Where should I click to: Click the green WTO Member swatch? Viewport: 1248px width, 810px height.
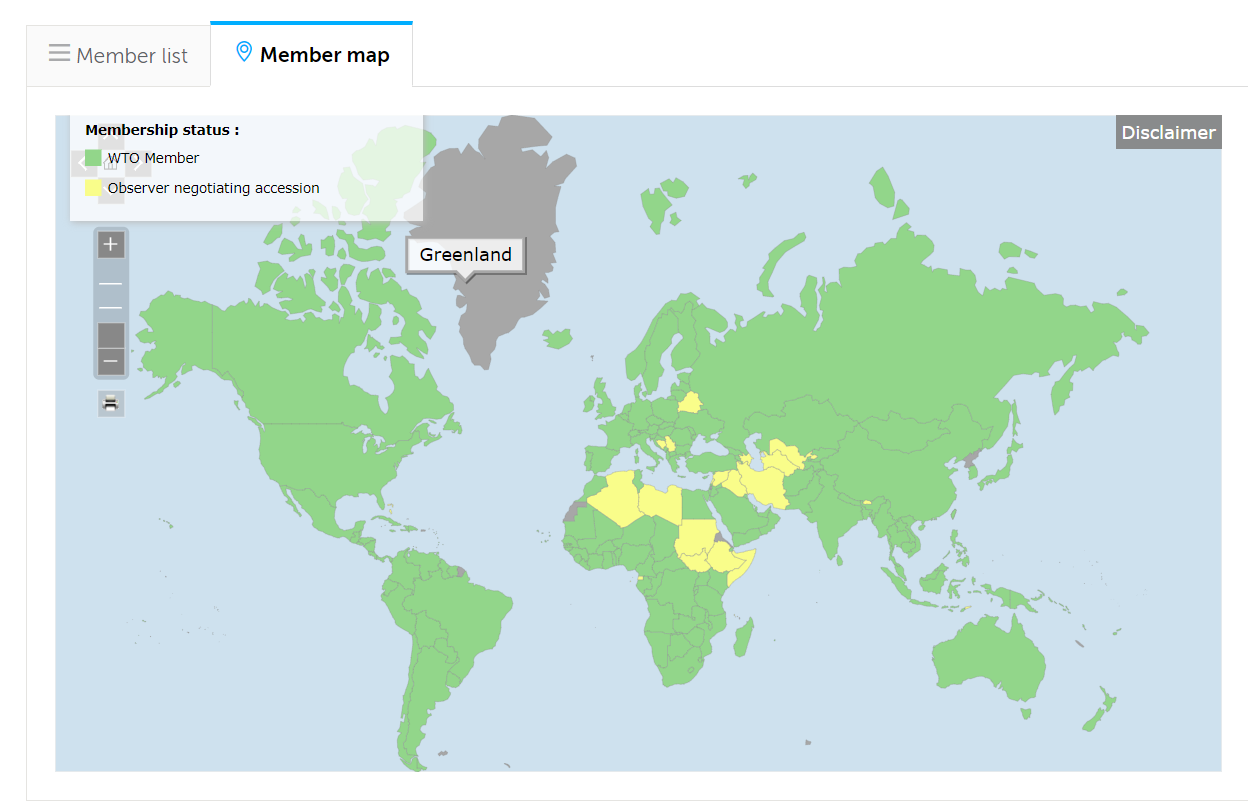click(x=93, y=158)
